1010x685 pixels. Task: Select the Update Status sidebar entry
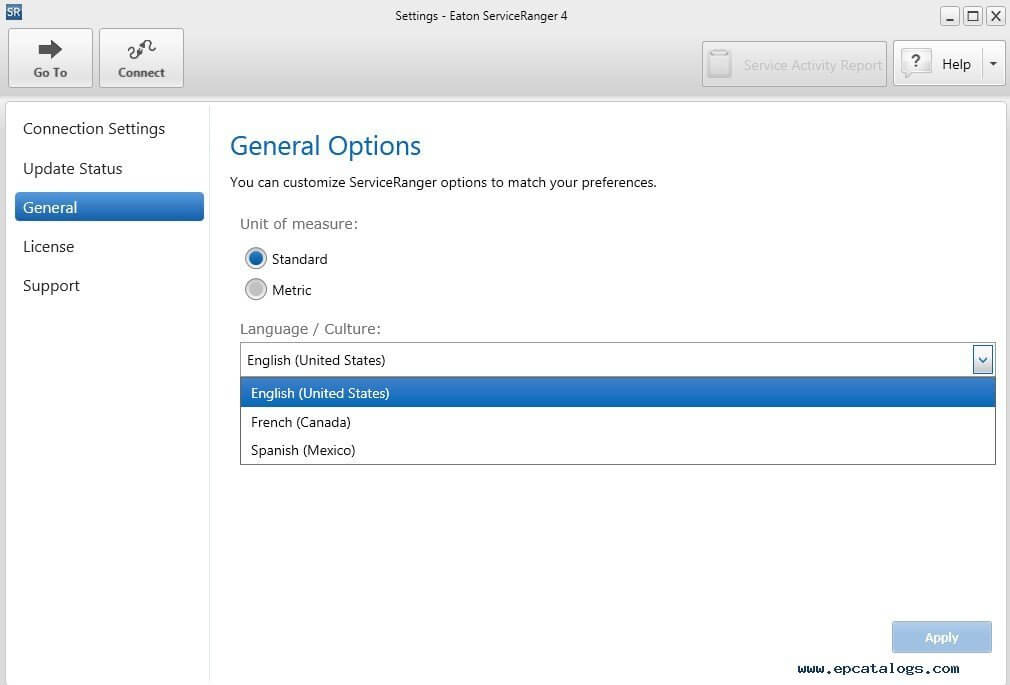click(72, 168)
